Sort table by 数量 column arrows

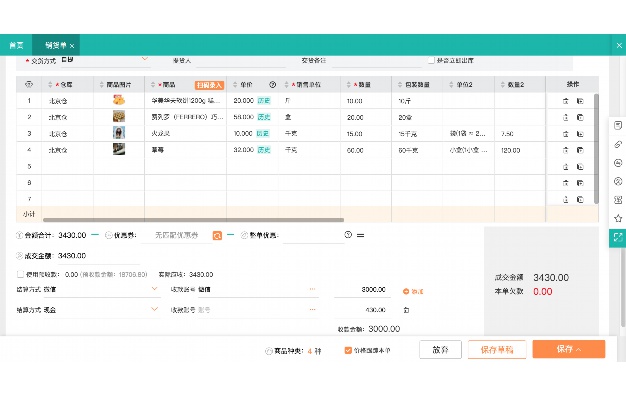(348, 85)
